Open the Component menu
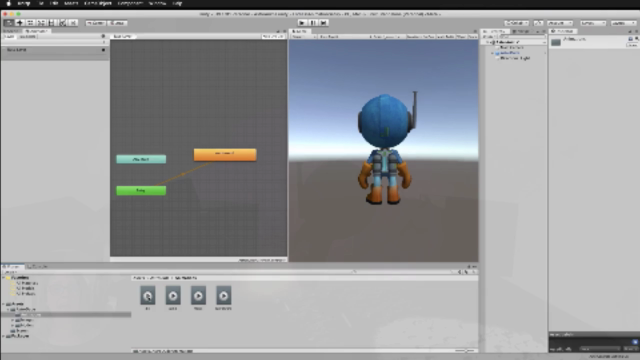This screenshot has height=360, width=640. [130, 3]
